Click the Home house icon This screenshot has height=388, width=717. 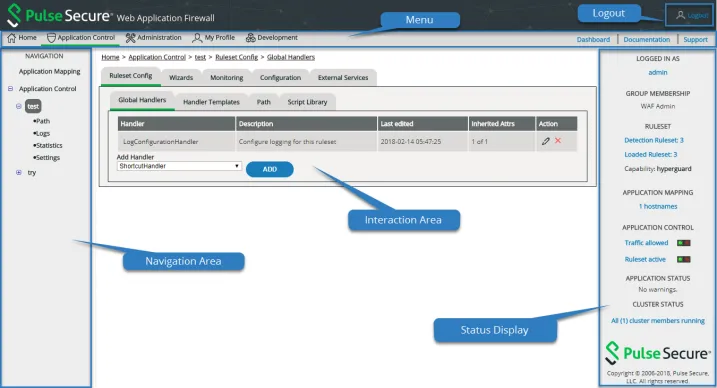tap(11, 38)
